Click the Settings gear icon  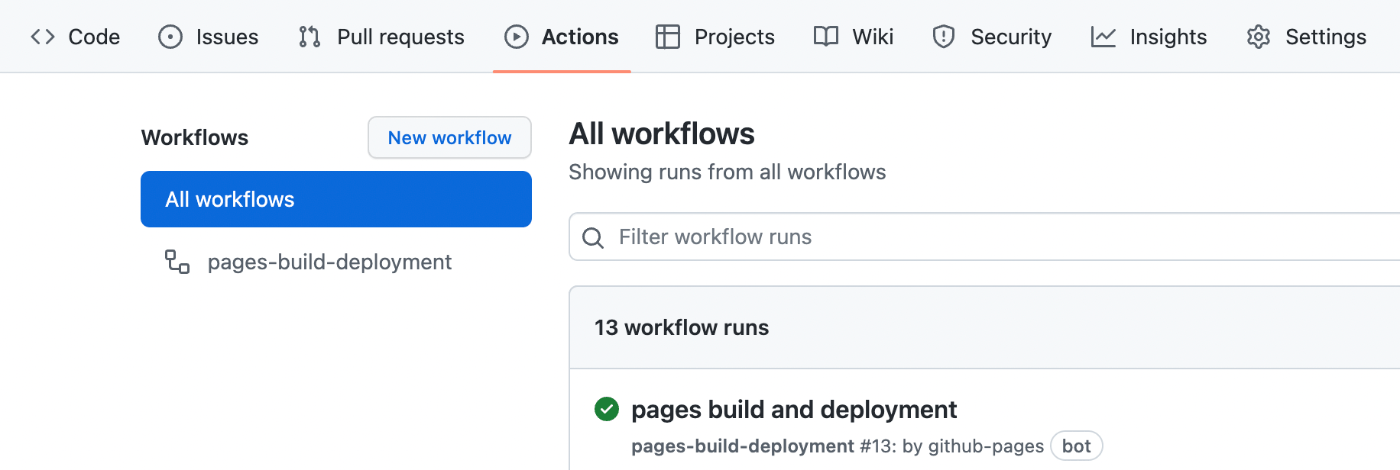(1258, 37)
